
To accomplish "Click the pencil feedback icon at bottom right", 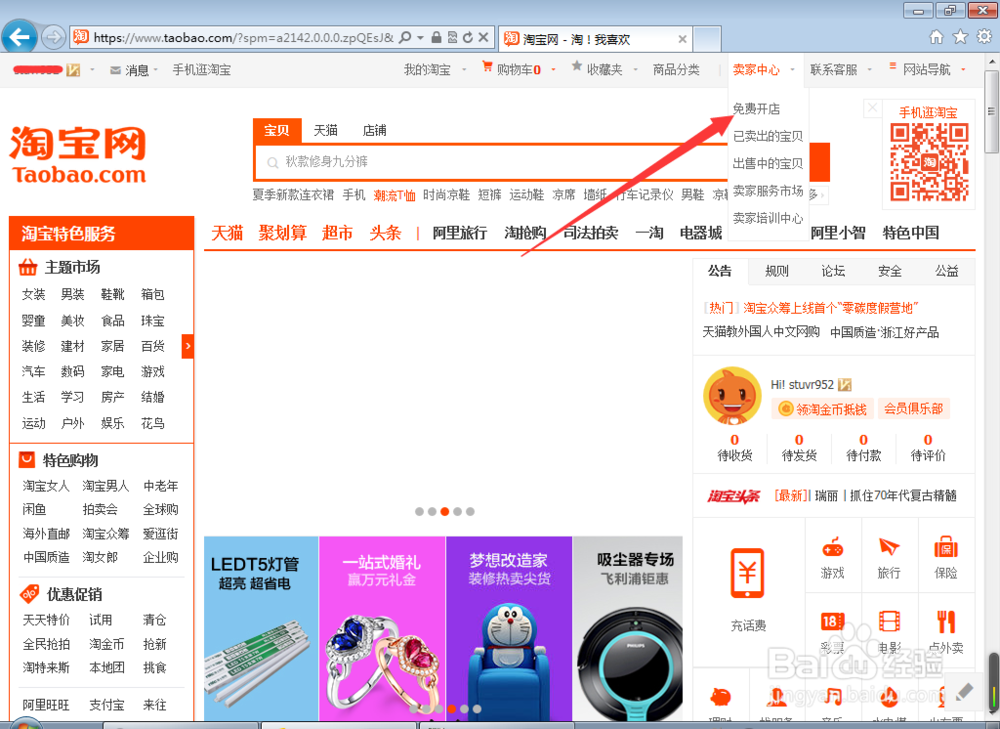I will click(964, 691).
